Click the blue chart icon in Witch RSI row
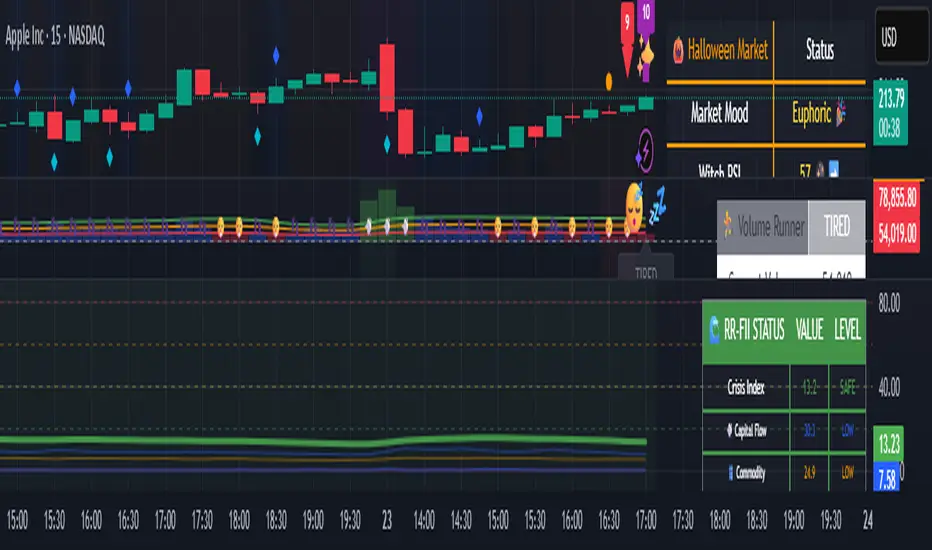The width and height of the screenshot is (932, 550). coord(834,169)
